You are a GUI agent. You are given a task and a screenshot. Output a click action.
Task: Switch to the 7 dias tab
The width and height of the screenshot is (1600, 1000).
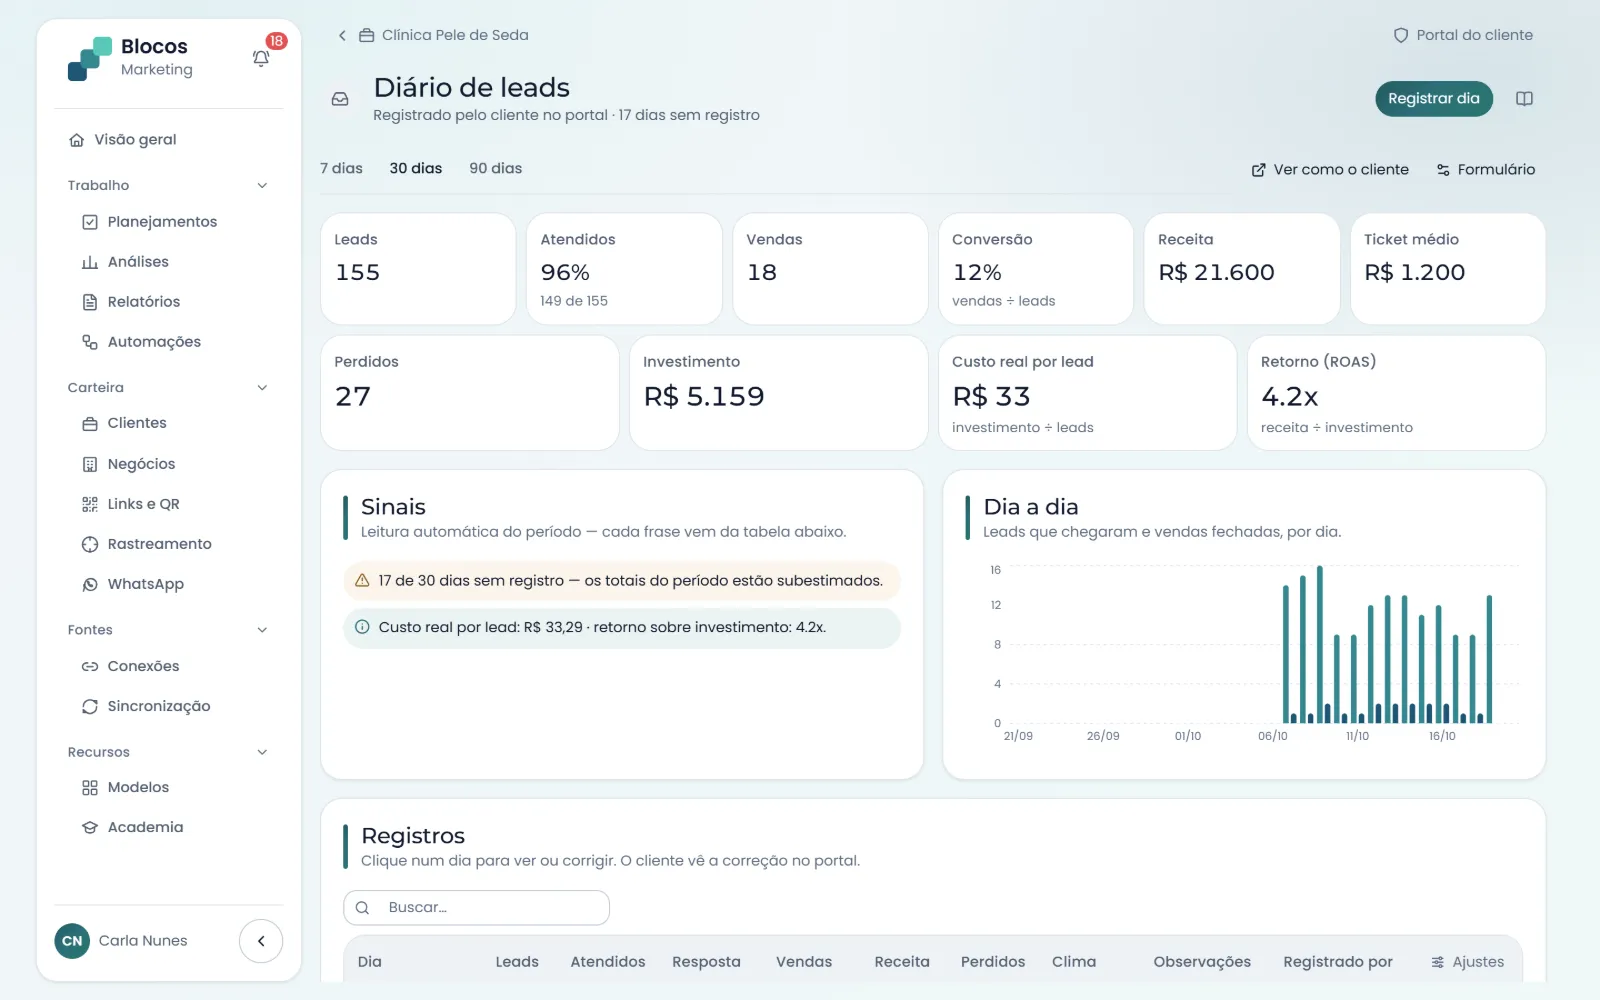click(x=341, y=168)
